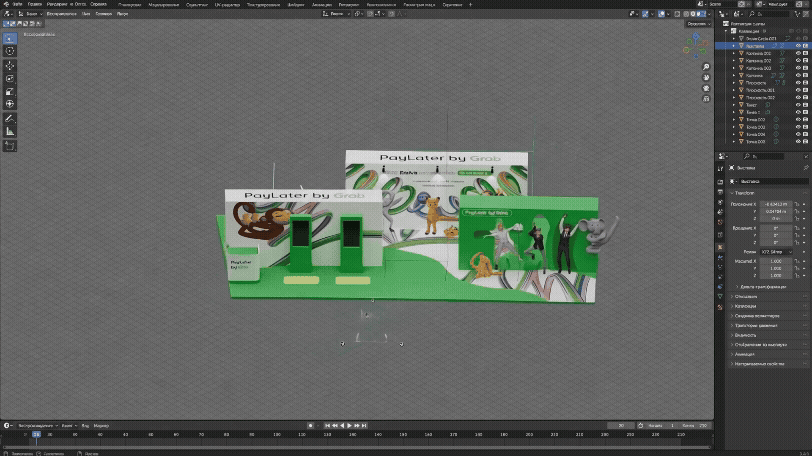Open the Tool tab in Properties editor
Image resolution: width=812 pixels, height=456 pixels.
point(720,169)
